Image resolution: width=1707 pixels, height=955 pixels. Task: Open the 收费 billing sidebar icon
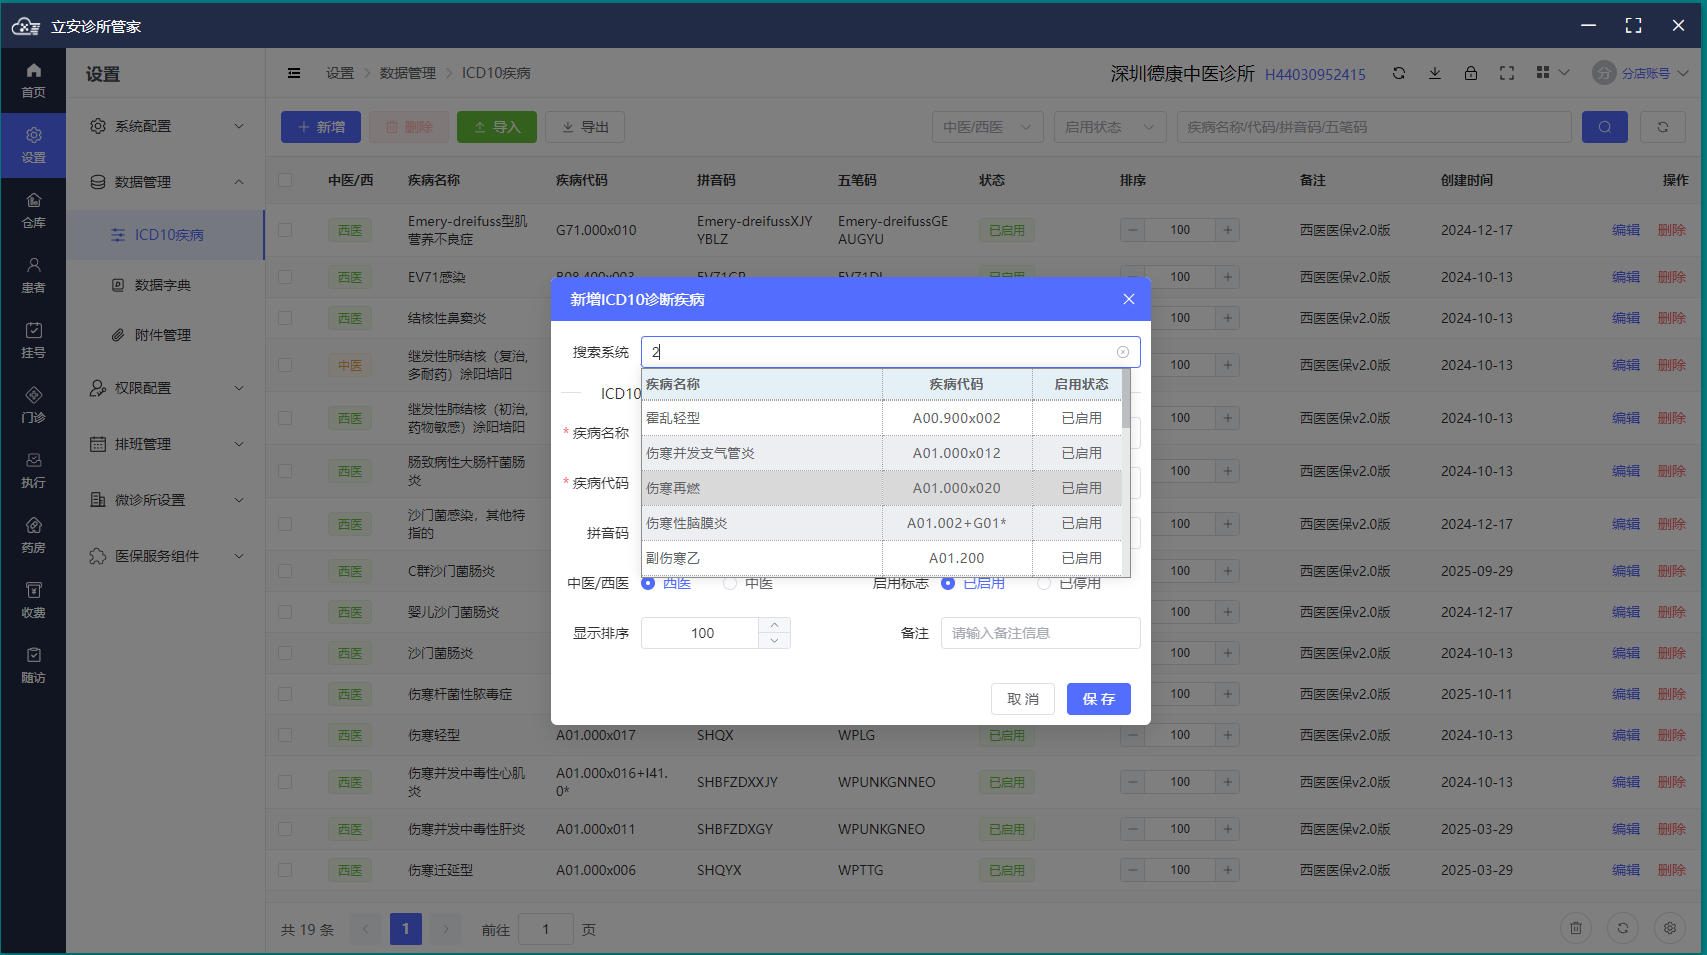(x=33, y=600)
